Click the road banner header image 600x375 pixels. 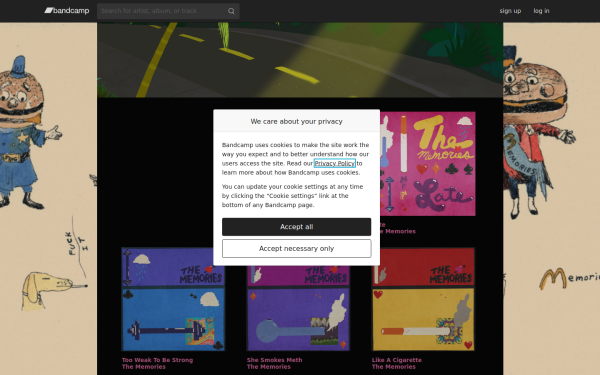[x=300, y=60]
